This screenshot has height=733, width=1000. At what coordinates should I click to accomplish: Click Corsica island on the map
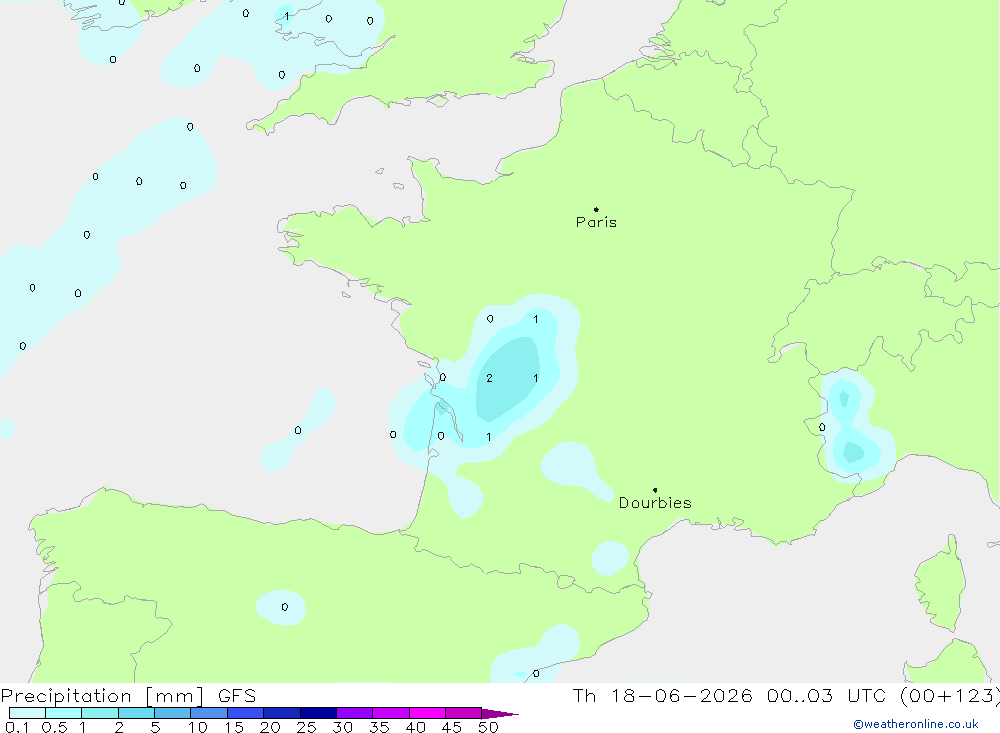click(941, 584)
